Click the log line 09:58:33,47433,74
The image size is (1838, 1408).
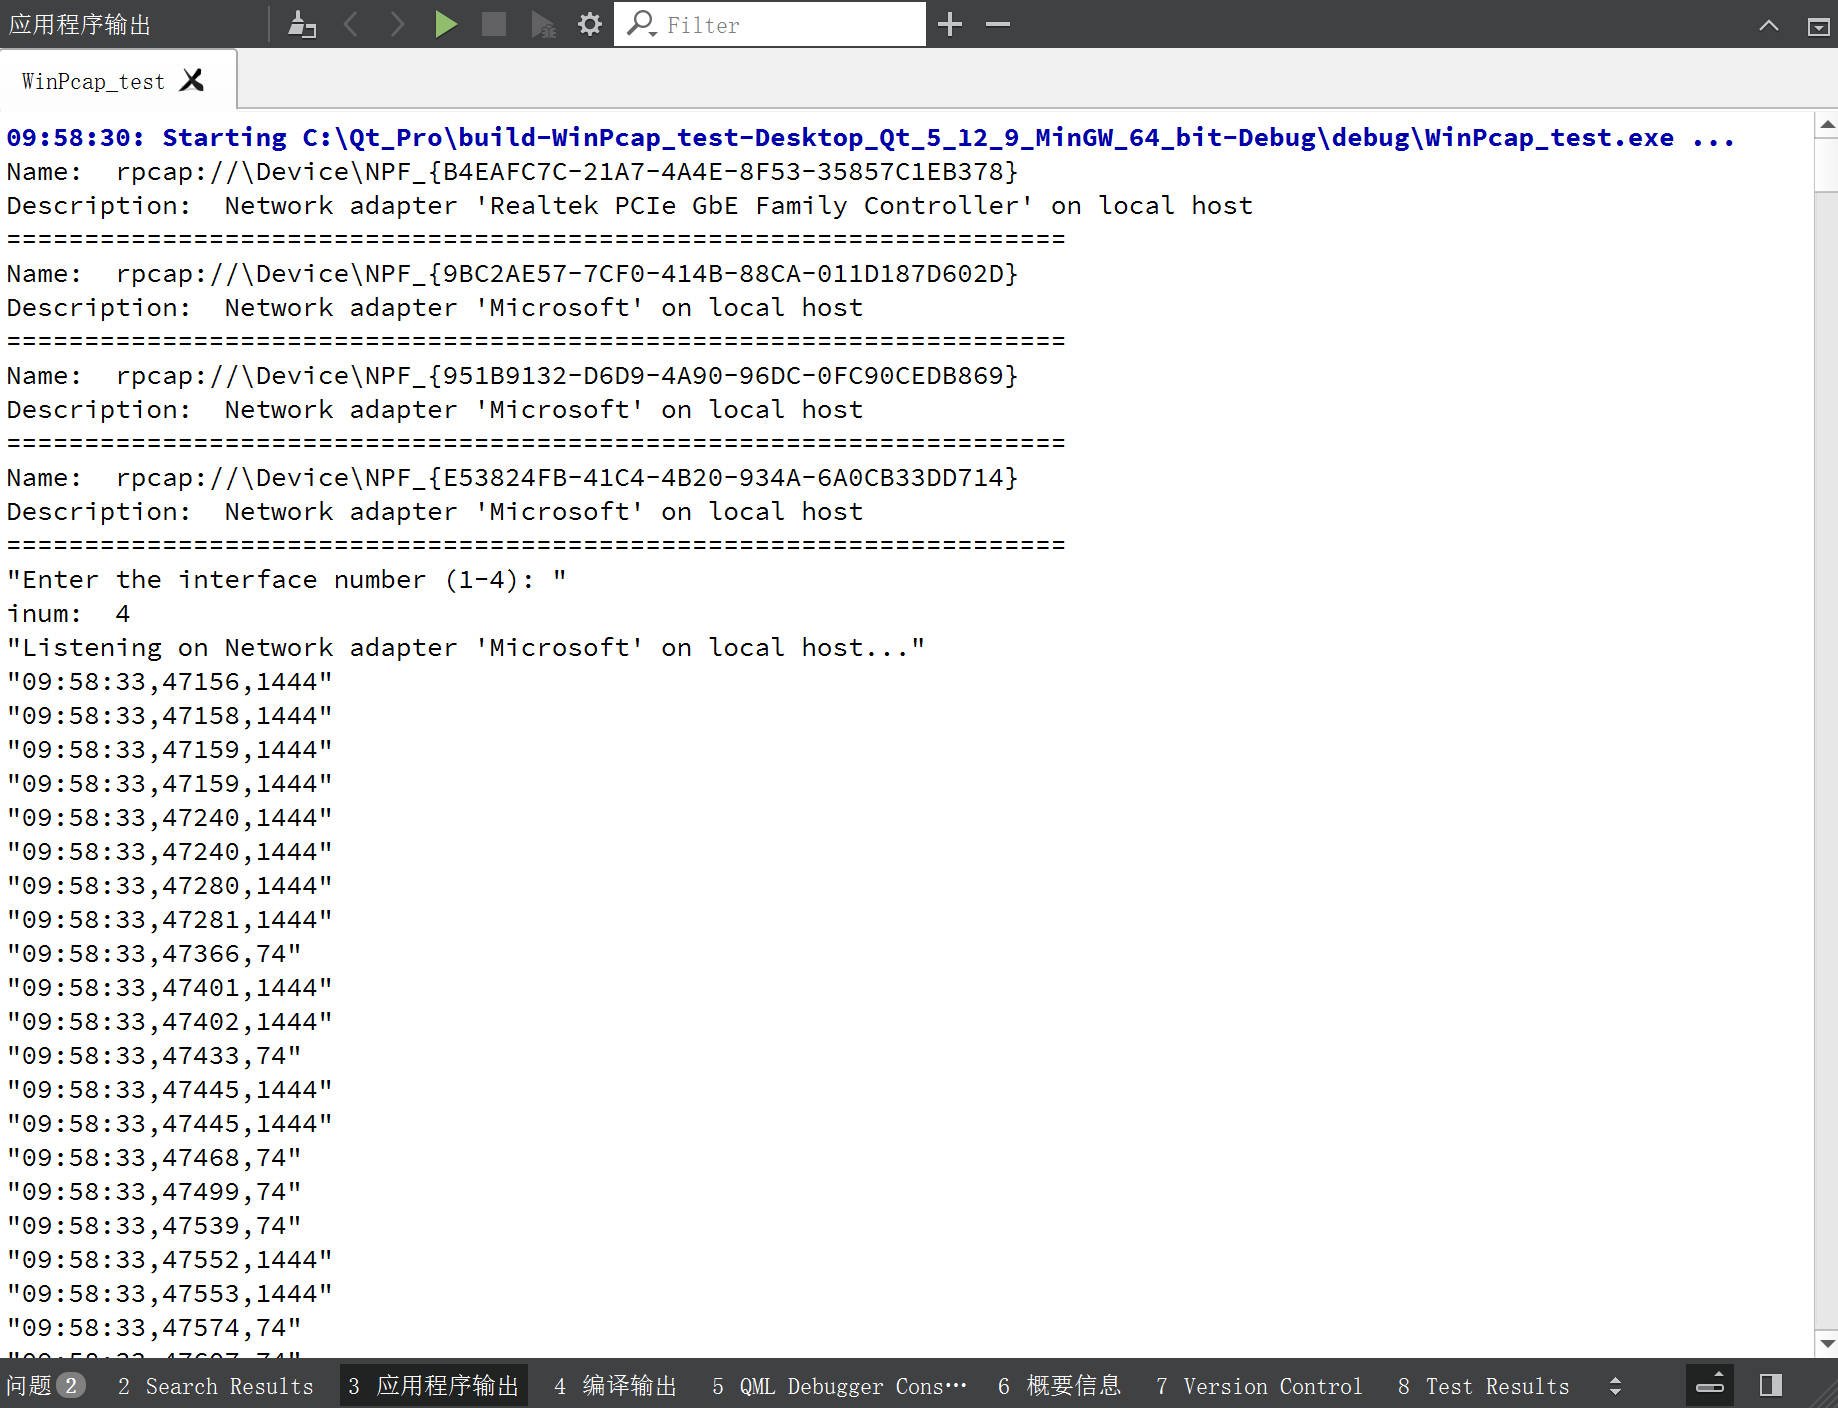(x=154, y=1055)
